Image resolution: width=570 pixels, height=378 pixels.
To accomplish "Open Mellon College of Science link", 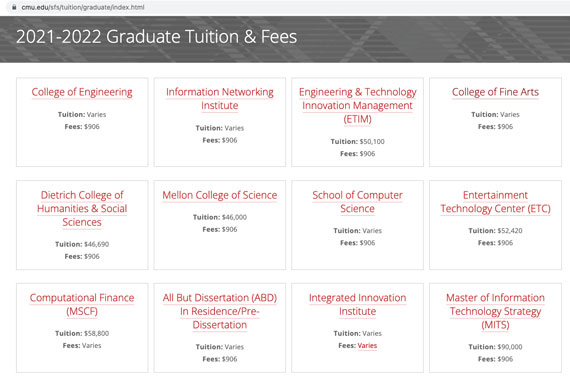I will coord(220,195).
